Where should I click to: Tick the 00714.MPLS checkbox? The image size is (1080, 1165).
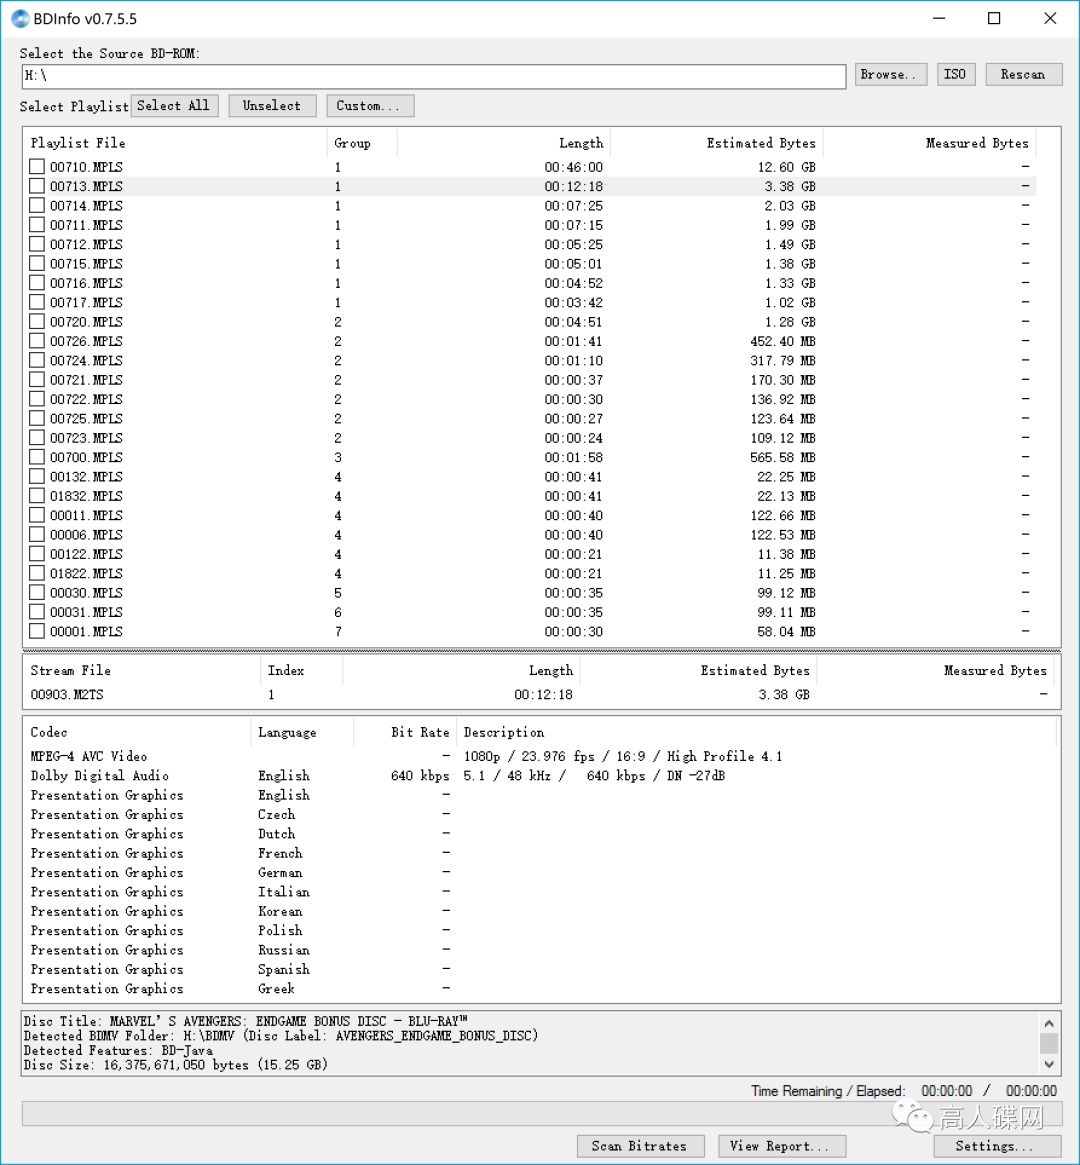pos(36,205)
